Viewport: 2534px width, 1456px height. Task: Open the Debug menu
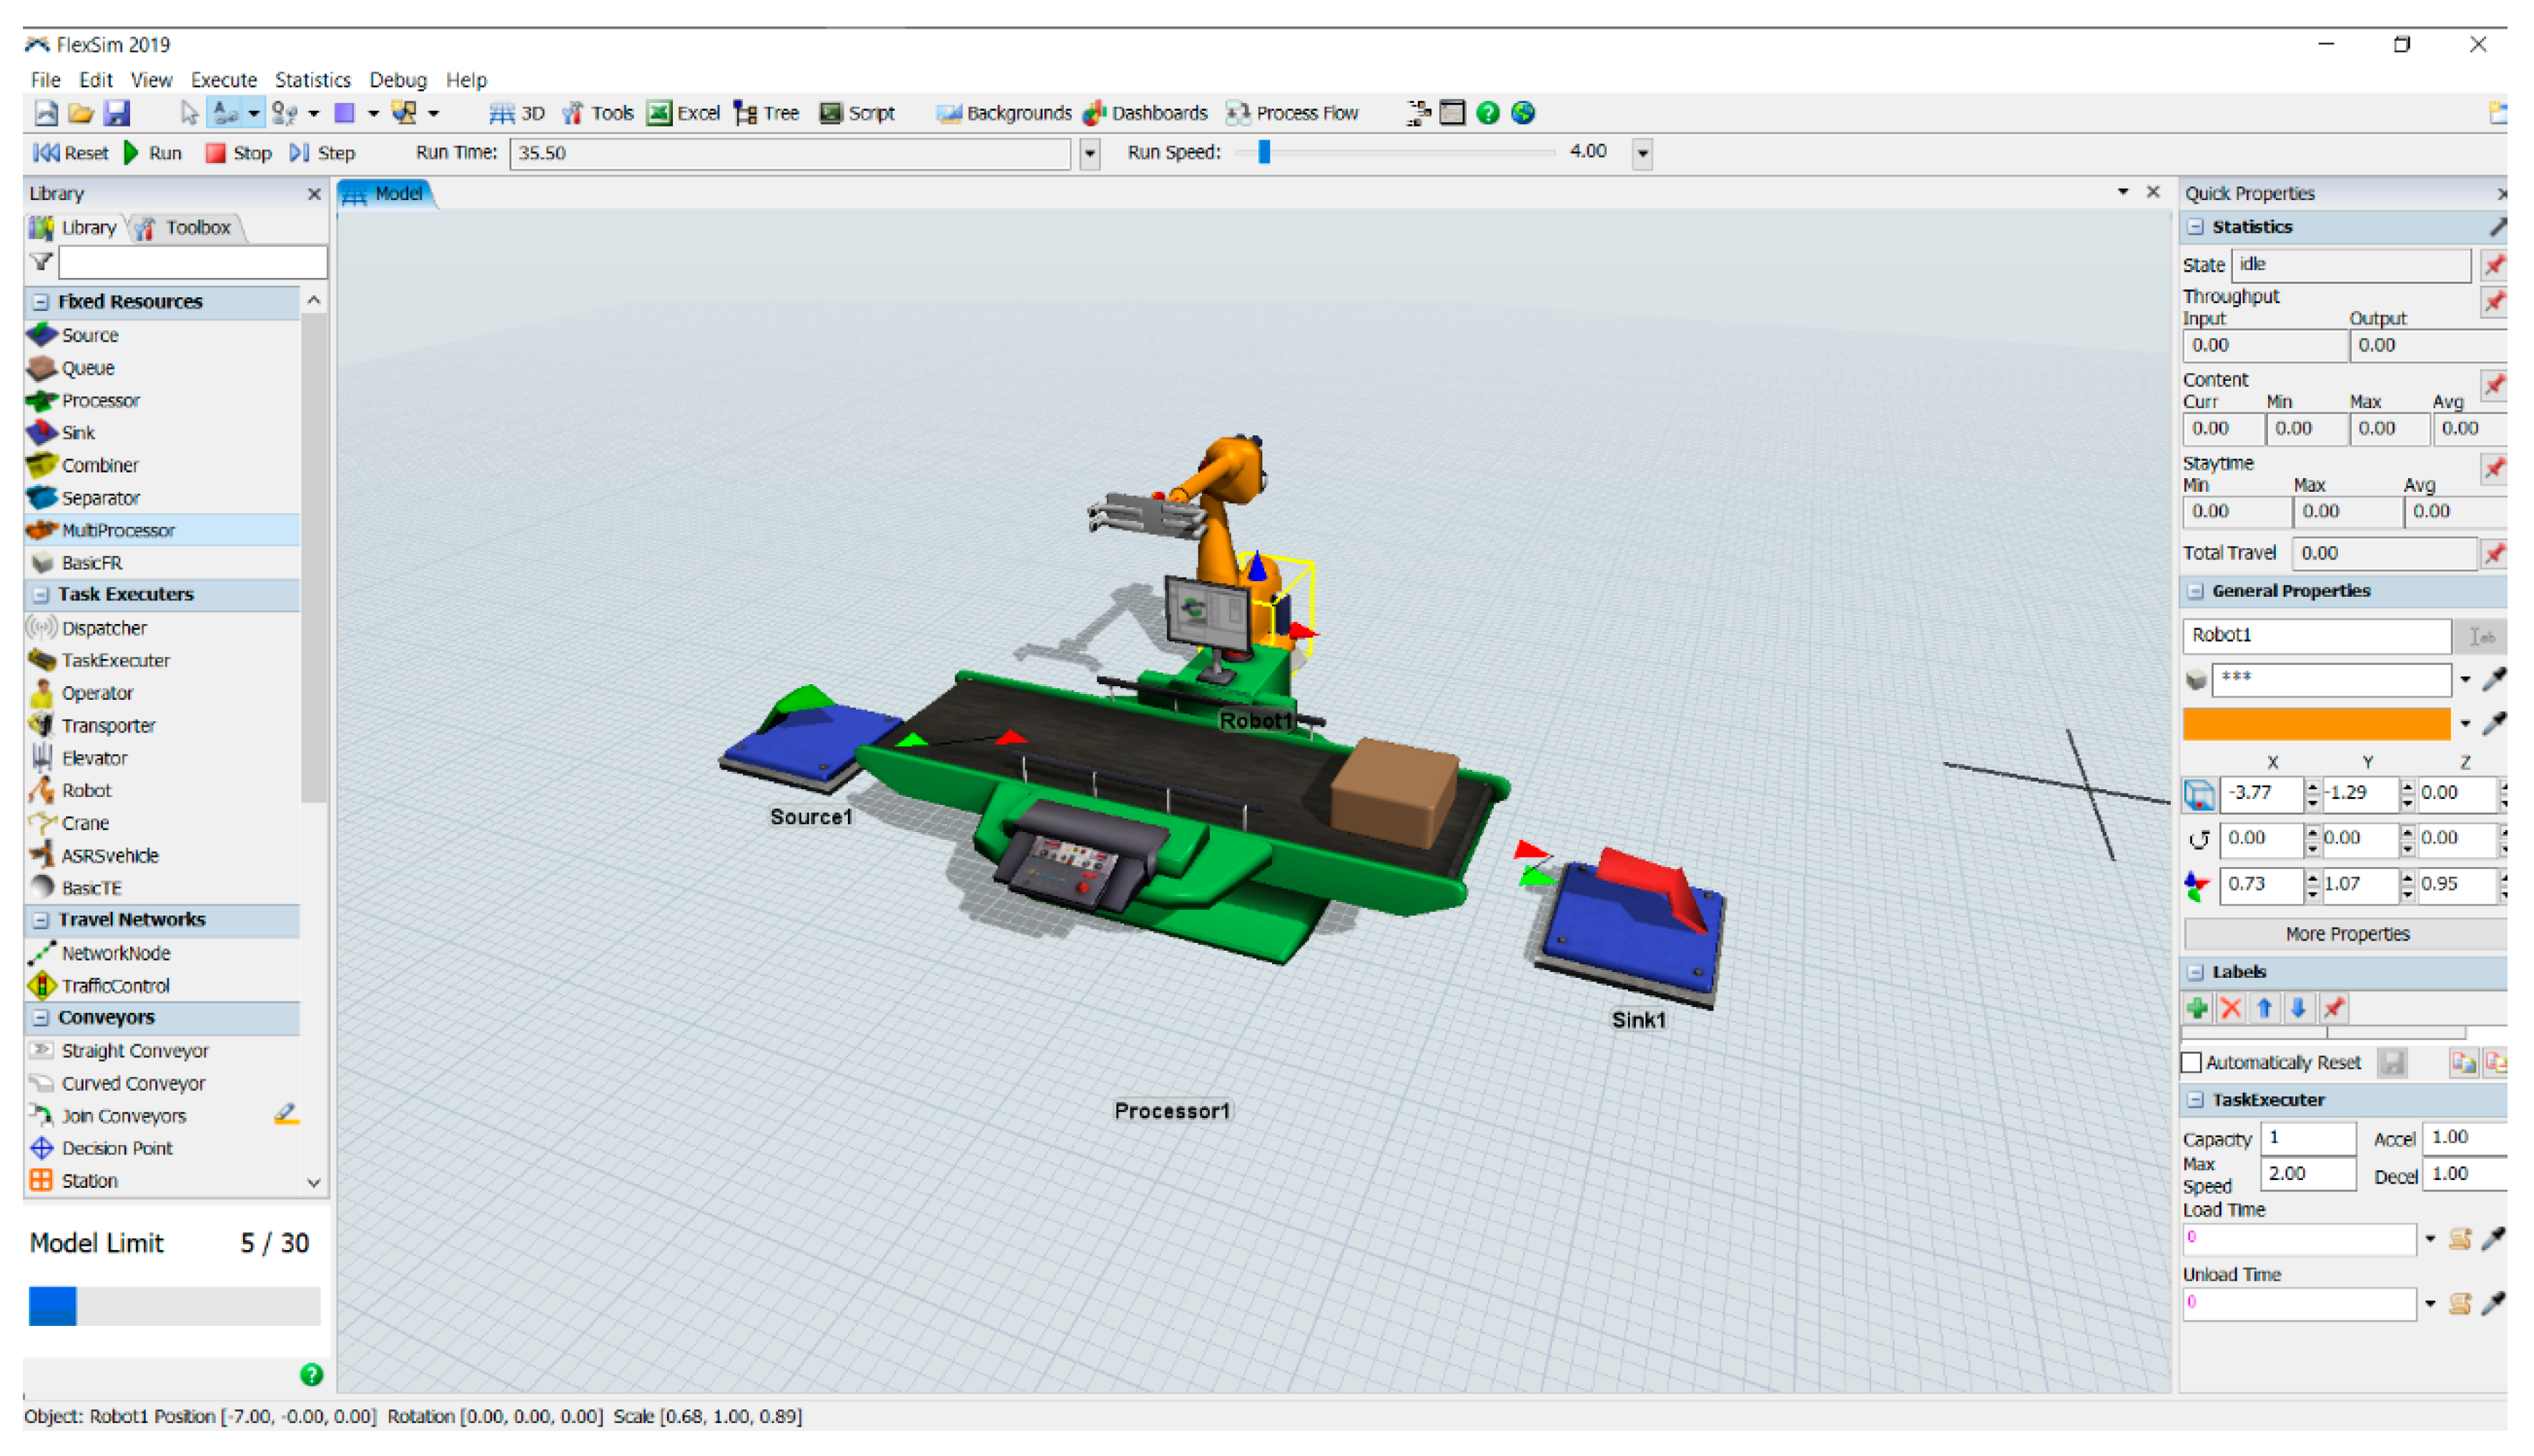pos(398,80)
